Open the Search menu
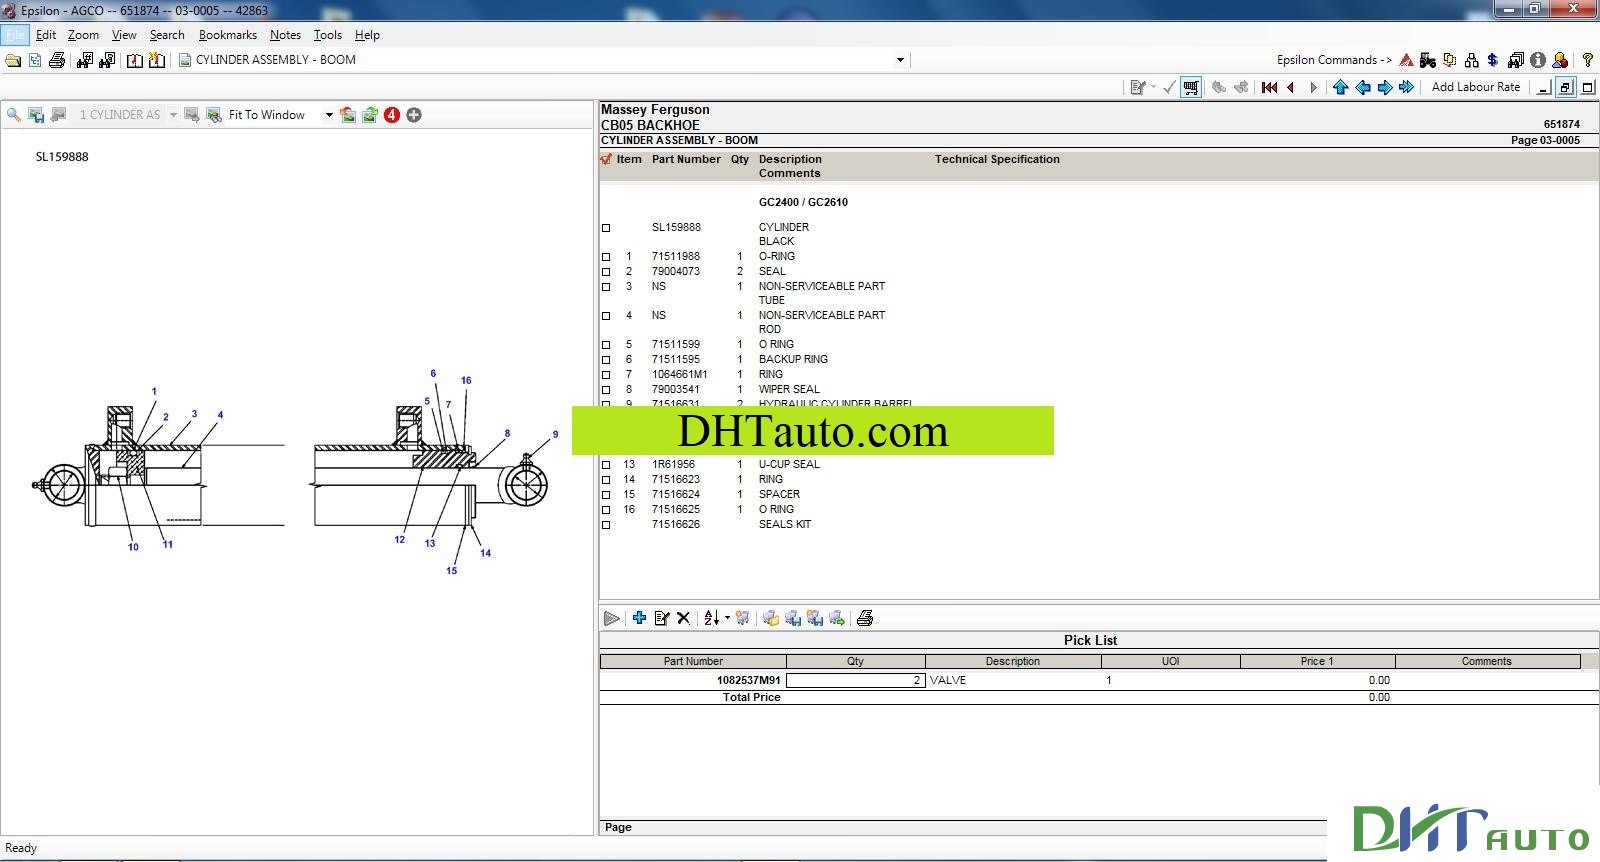The height and width of the screenshot is (862, 1600). click(167, 35)
